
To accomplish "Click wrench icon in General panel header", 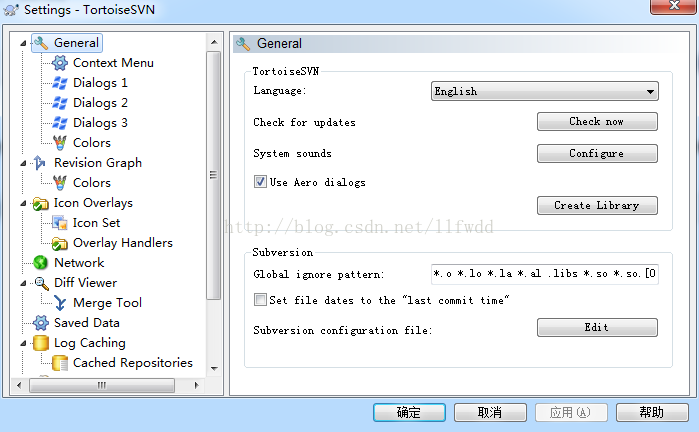I will 243,44.
